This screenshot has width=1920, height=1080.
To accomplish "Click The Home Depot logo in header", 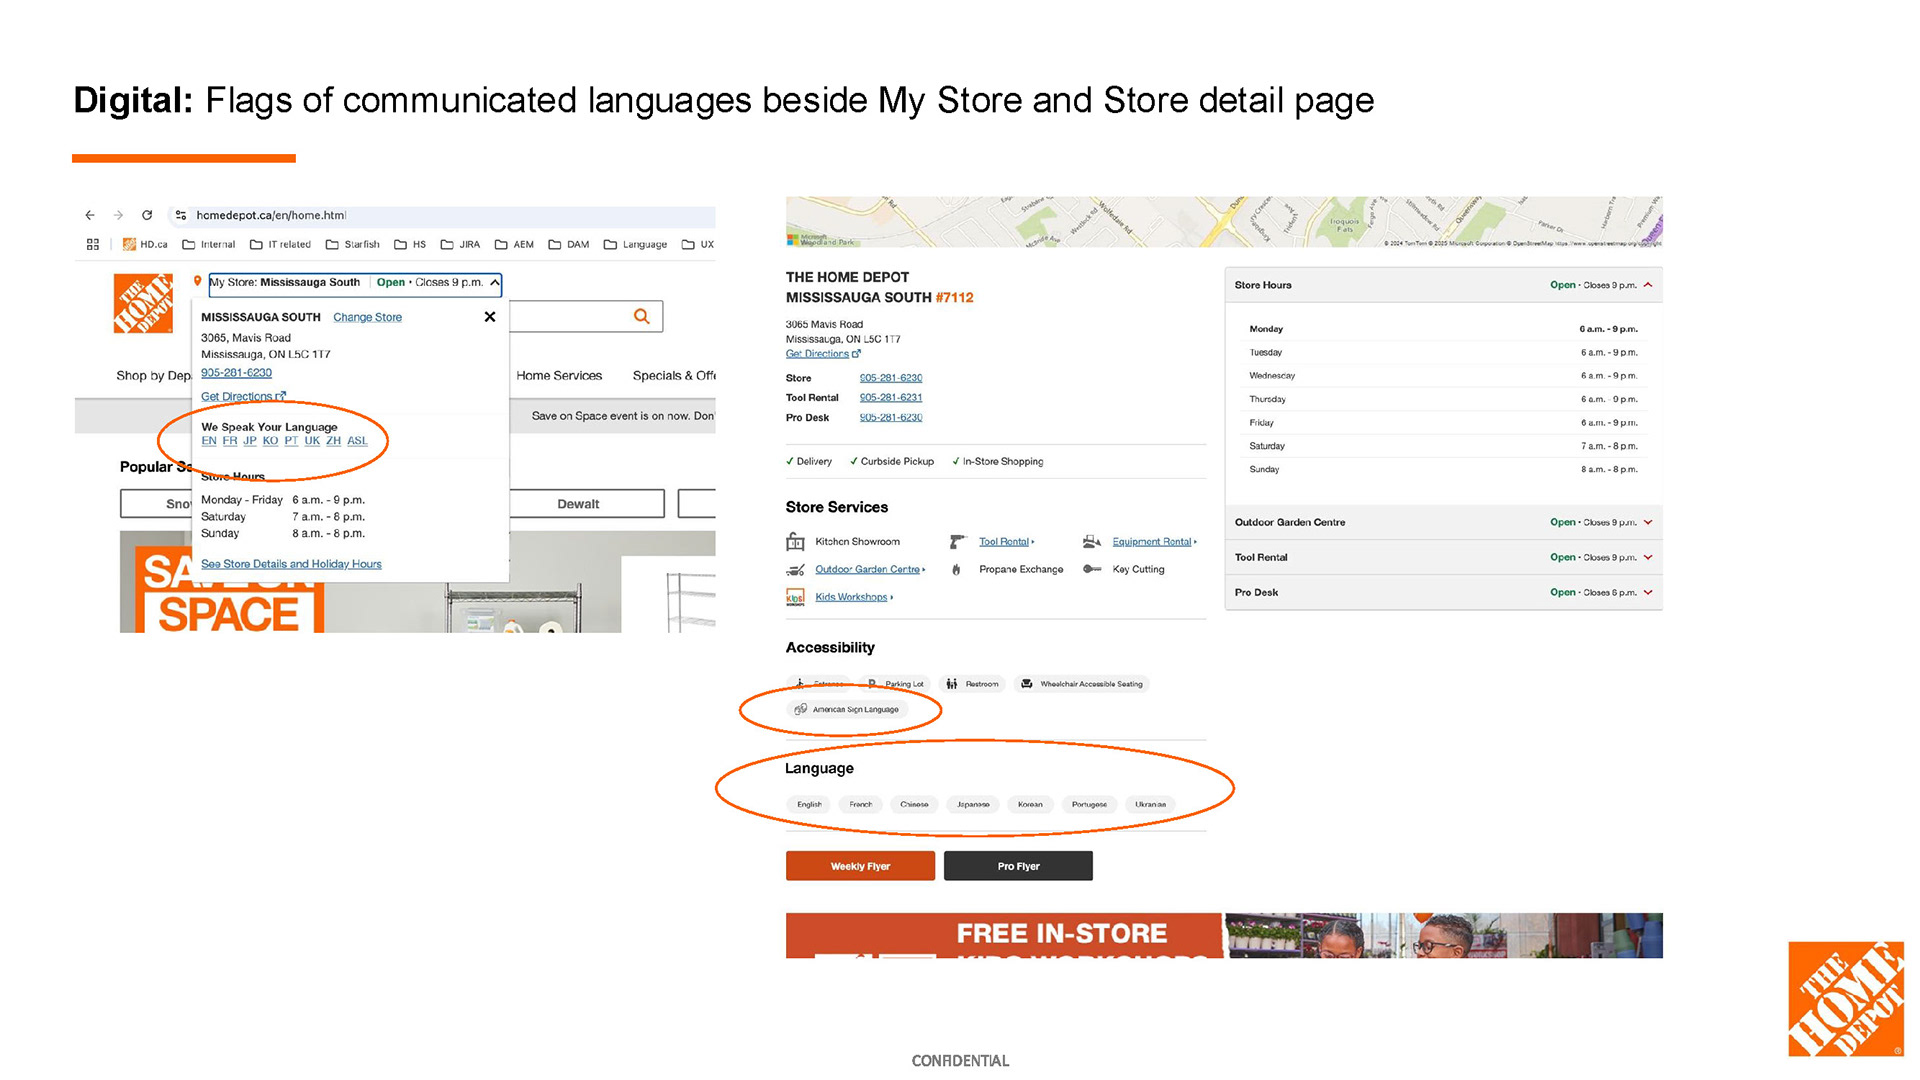I will [143, 303].
